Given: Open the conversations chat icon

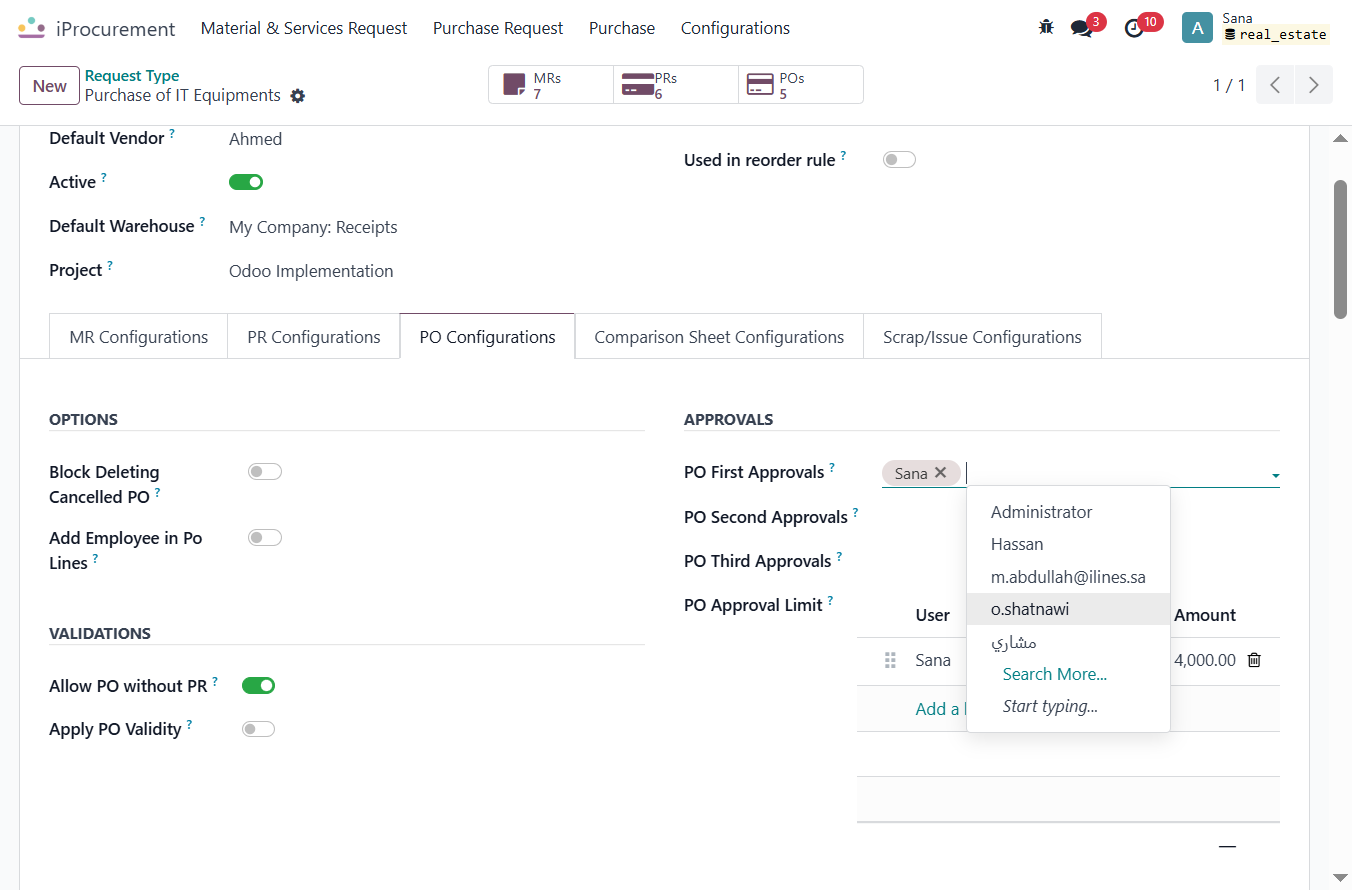Looking at the screenshot, I should (x=1082, y=28).
